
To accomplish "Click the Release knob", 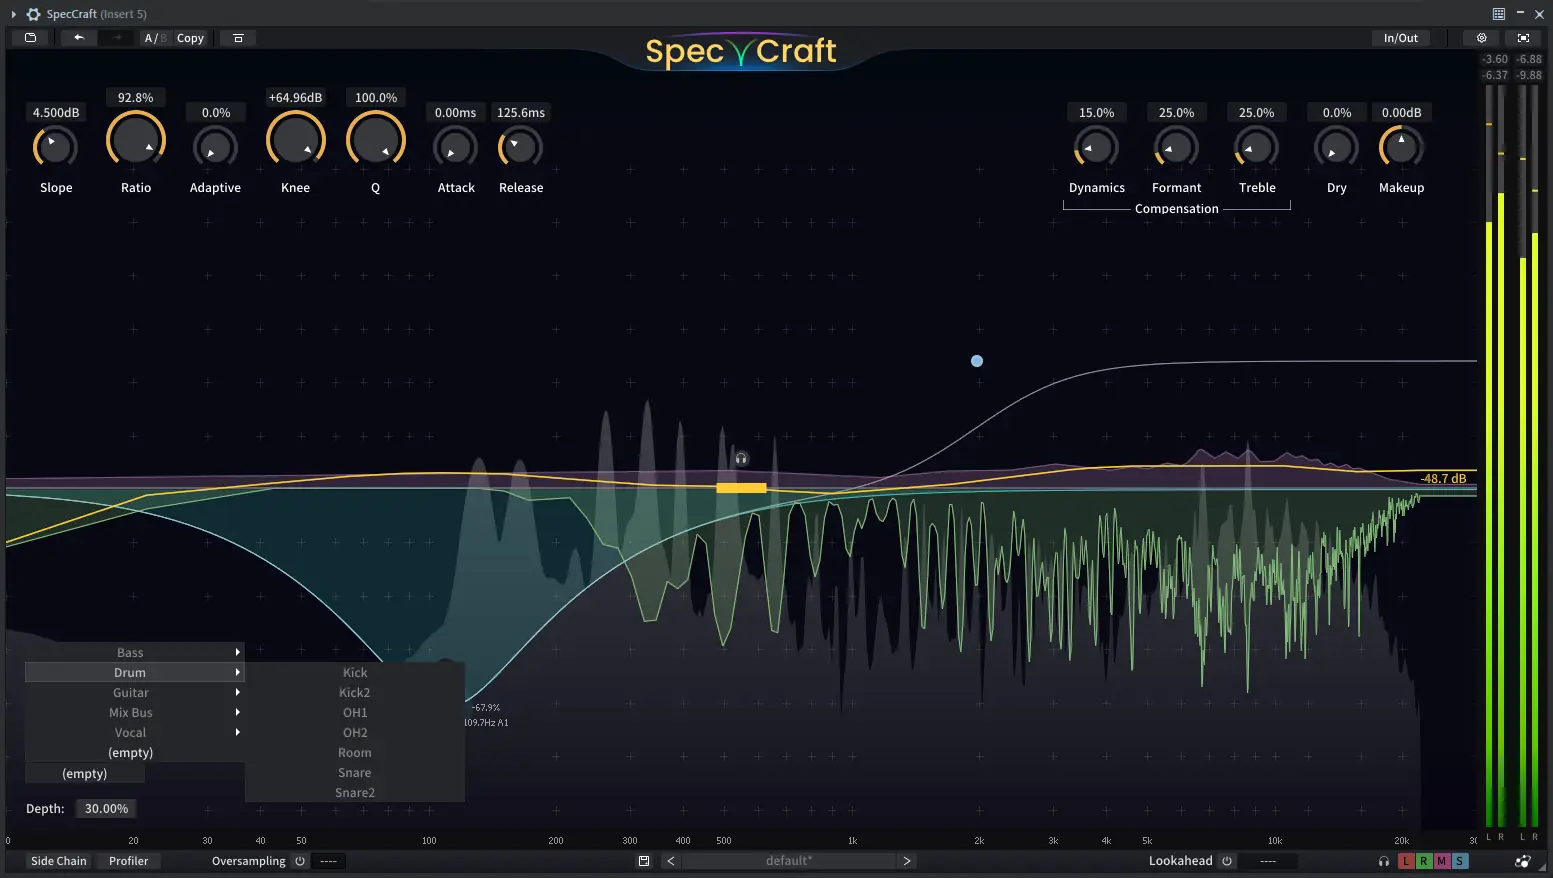I will point(520,148).
